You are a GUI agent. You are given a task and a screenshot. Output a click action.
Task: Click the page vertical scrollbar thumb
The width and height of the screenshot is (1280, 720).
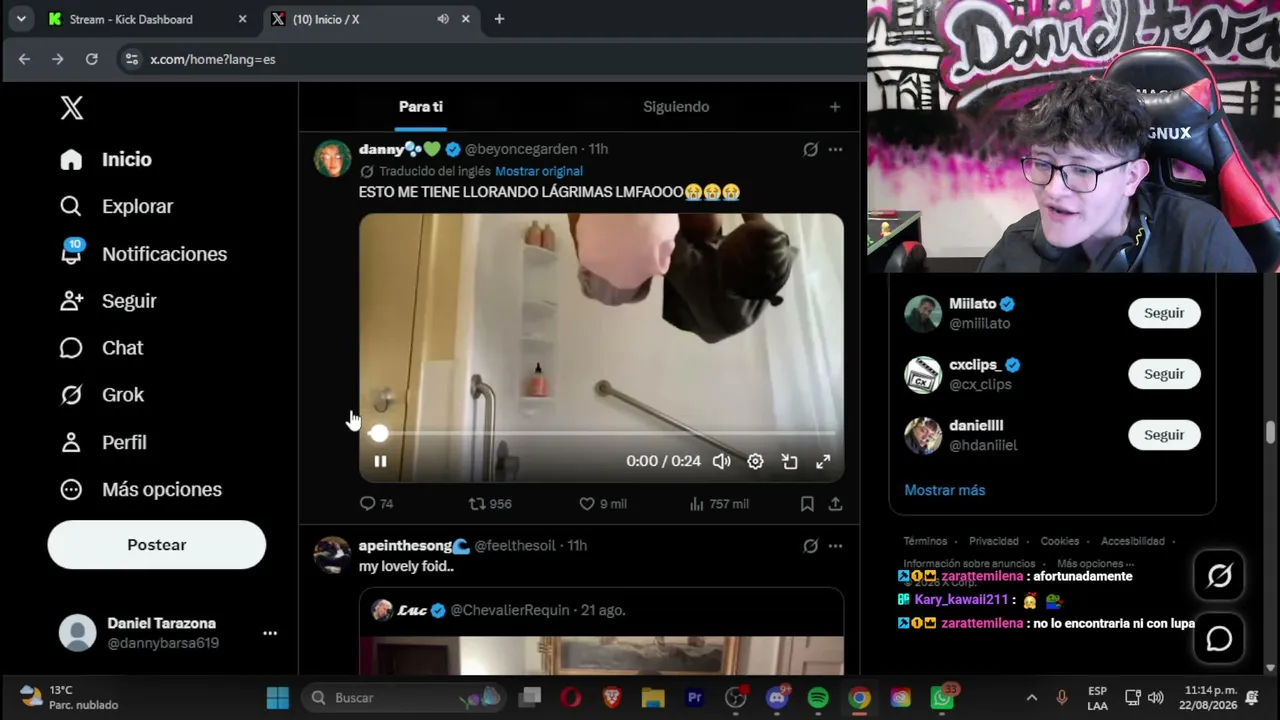pos(1270,432)
